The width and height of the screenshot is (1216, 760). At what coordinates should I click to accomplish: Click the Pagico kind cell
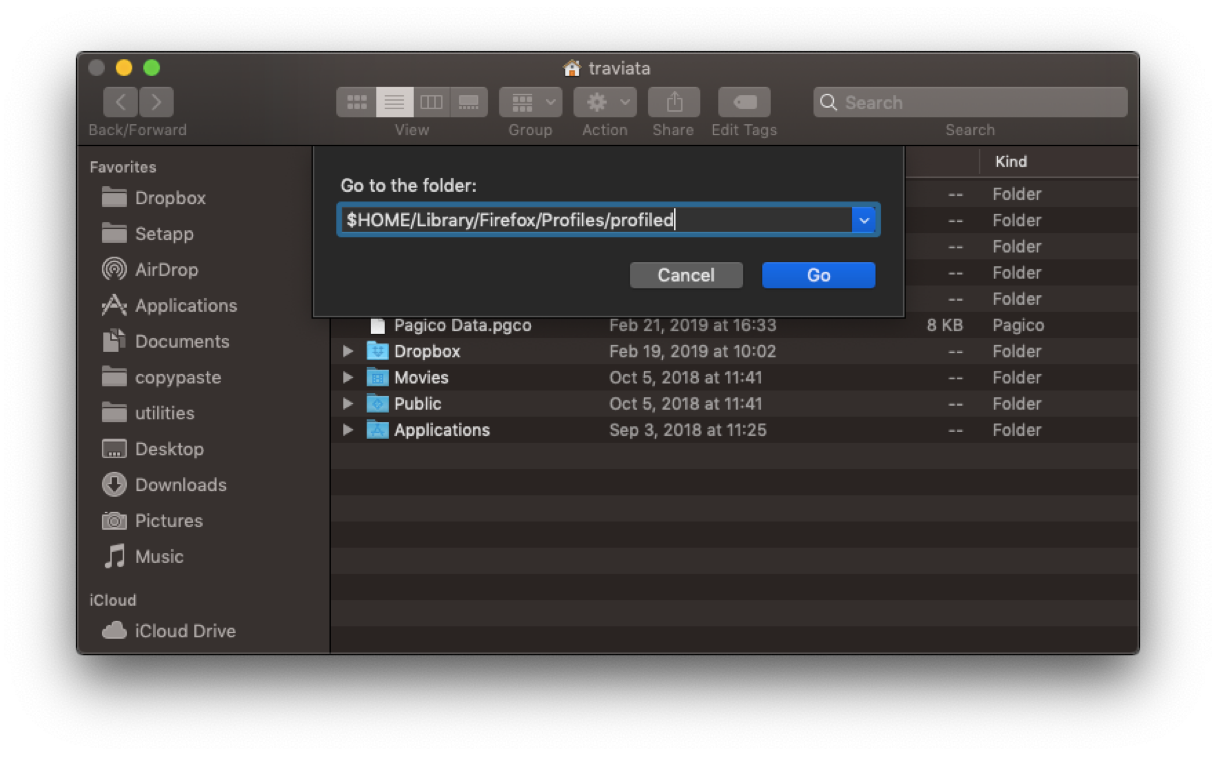tap(1018, 325)
